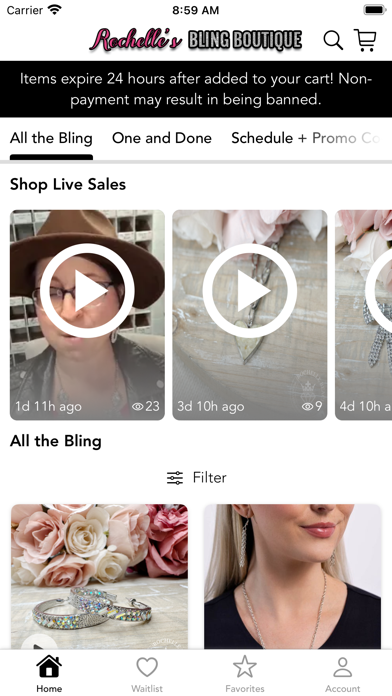Open the 4d 10h ago live sale card
Viewport: 392px width, 696px height.
364,315
